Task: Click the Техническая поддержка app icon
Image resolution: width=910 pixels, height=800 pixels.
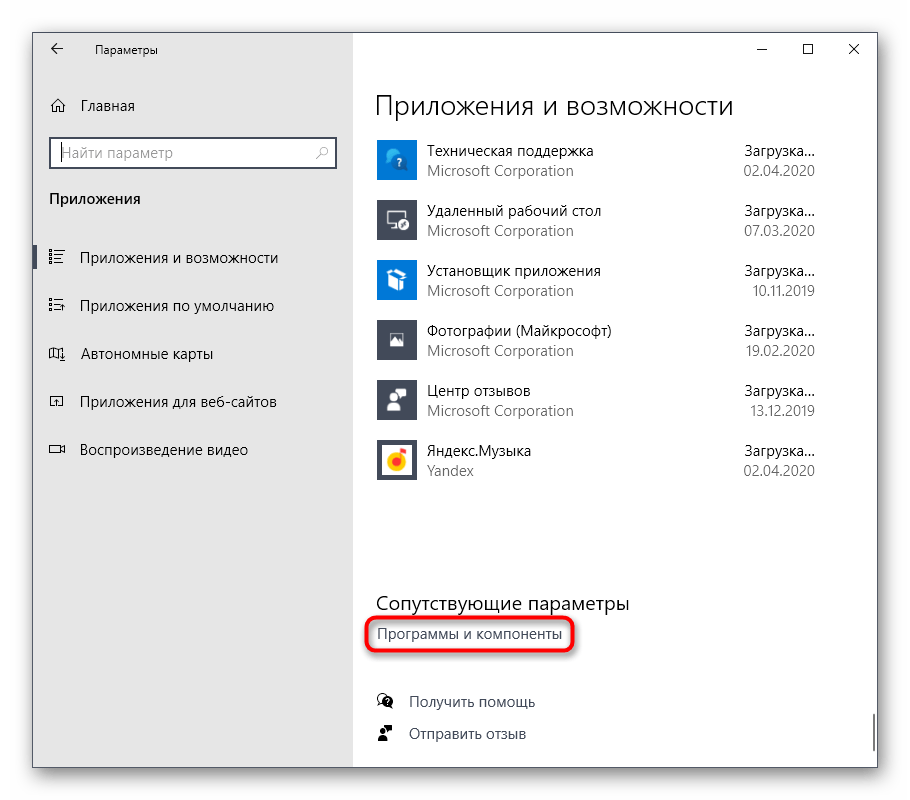Action: 396,160
